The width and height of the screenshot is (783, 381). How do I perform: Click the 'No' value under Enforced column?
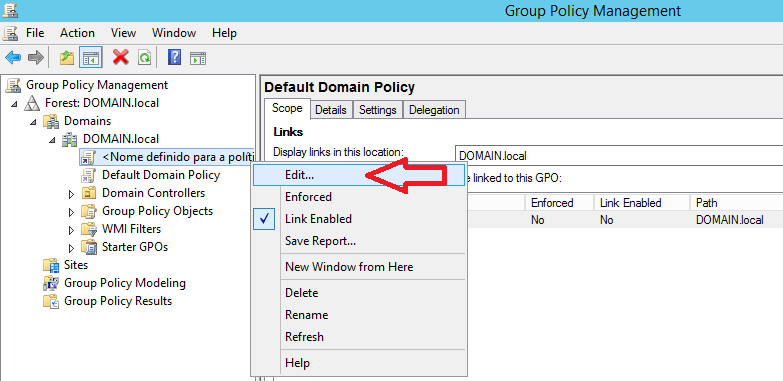tap(538, 220)
